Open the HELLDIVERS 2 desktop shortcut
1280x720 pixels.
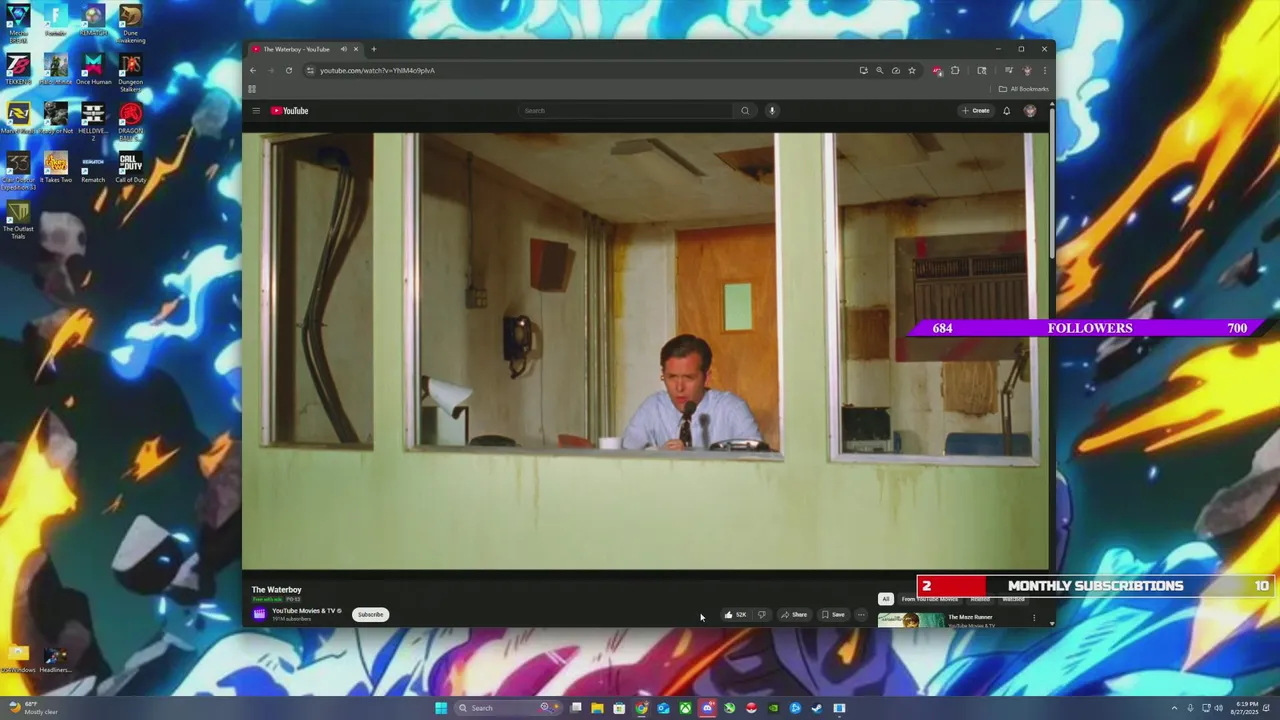point(93,121)
